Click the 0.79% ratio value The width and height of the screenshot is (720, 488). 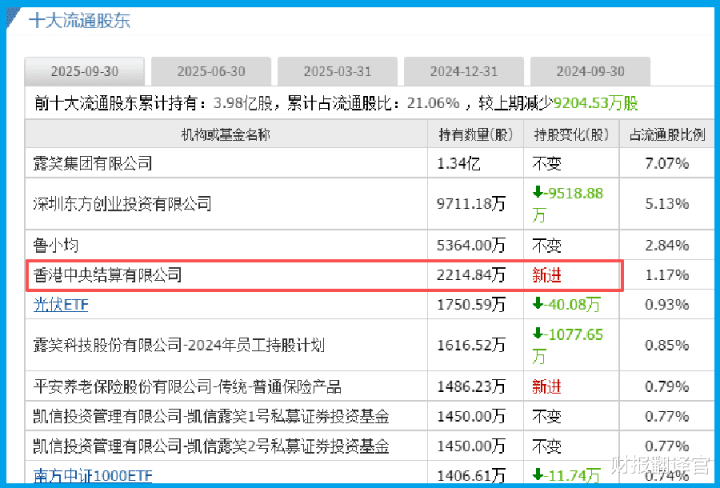coord(667,387)
